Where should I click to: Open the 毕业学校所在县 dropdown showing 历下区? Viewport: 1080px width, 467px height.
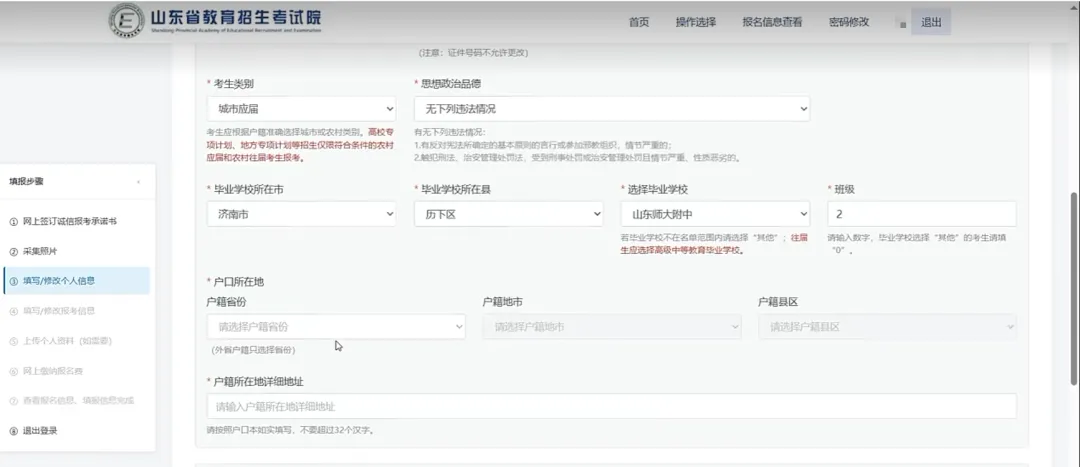click(x=508, y=214)
